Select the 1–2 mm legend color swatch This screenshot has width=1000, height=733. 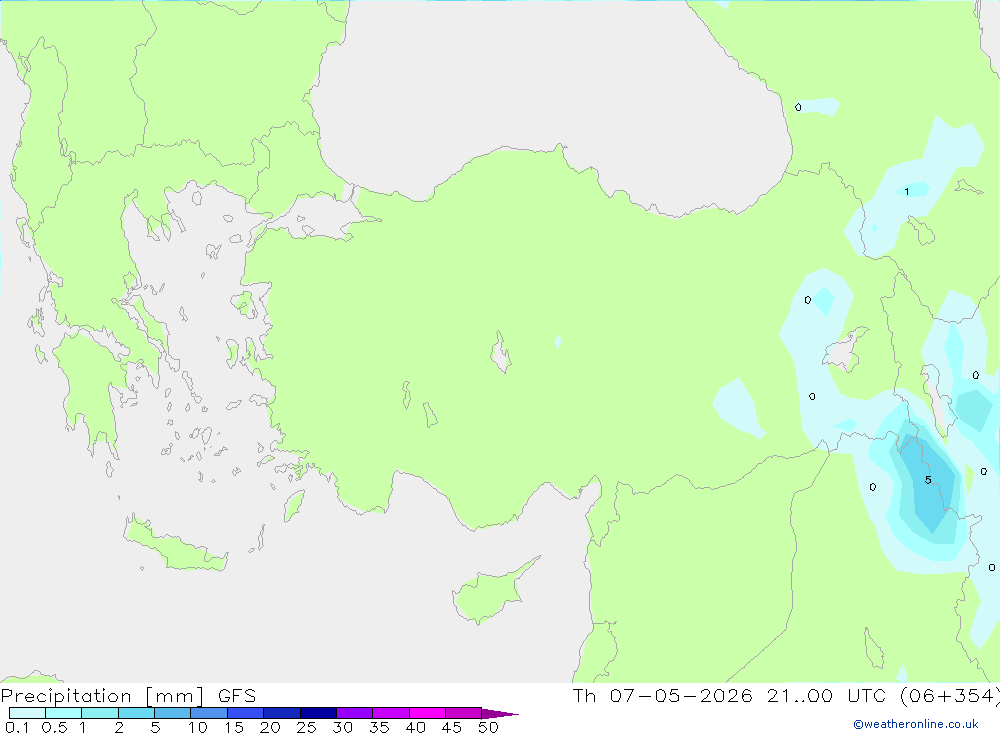(x=100, y=713)
